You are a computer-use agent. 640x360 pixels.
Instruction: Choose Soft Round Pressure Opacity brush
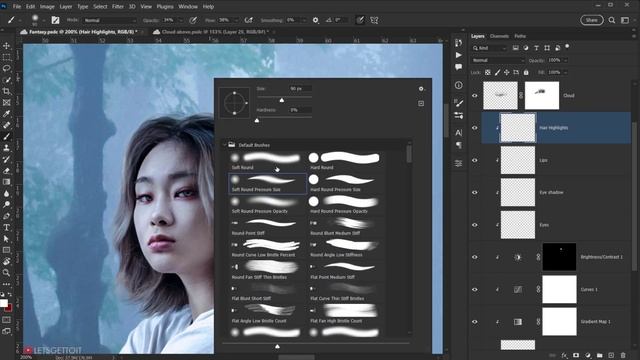coord(267,205)
